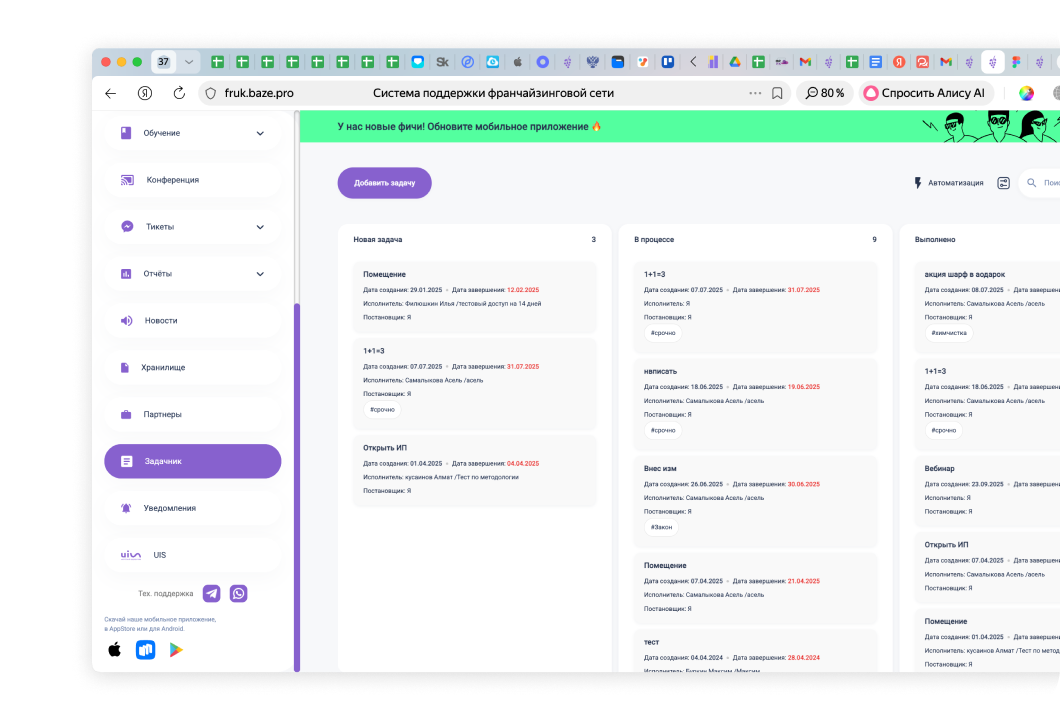Image resolution: width=1060 pixels, height=718 pixels.
Task: Open Автоматизация settings
Action: (948, 183)
